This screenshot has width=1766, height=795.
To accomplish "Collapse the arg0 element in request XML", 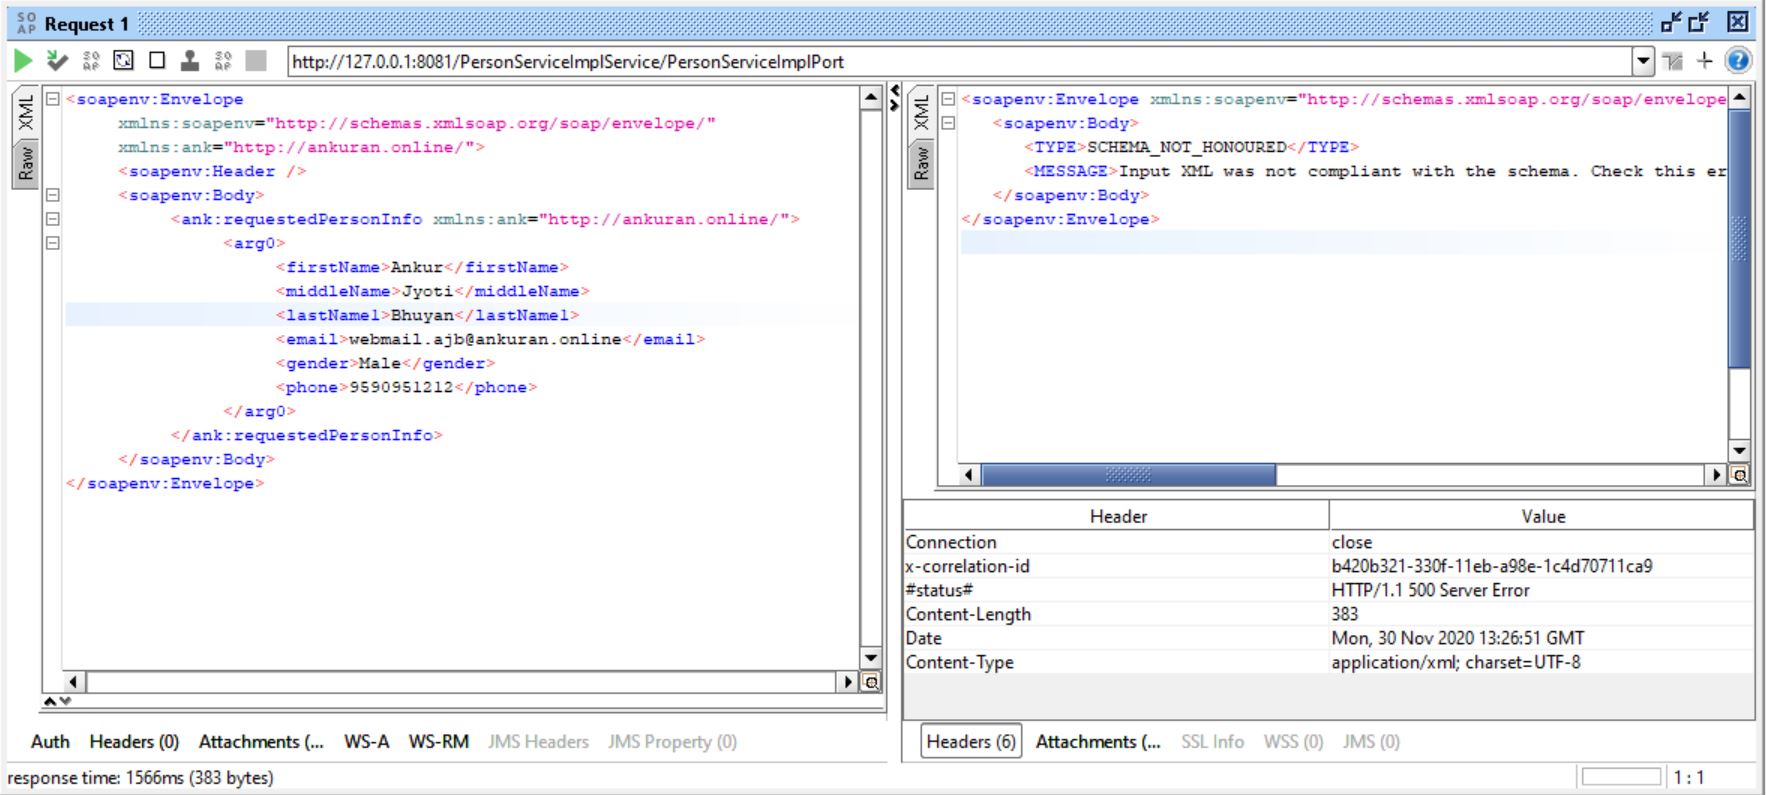I will point(53,243).
